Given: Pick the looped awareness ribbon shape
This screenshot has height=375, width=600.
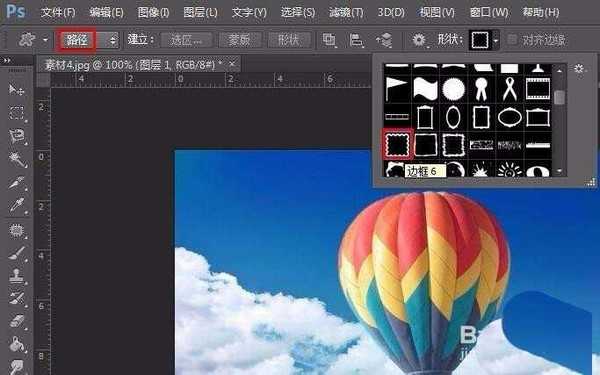Looking at the screenshot, I should [510, 89].
